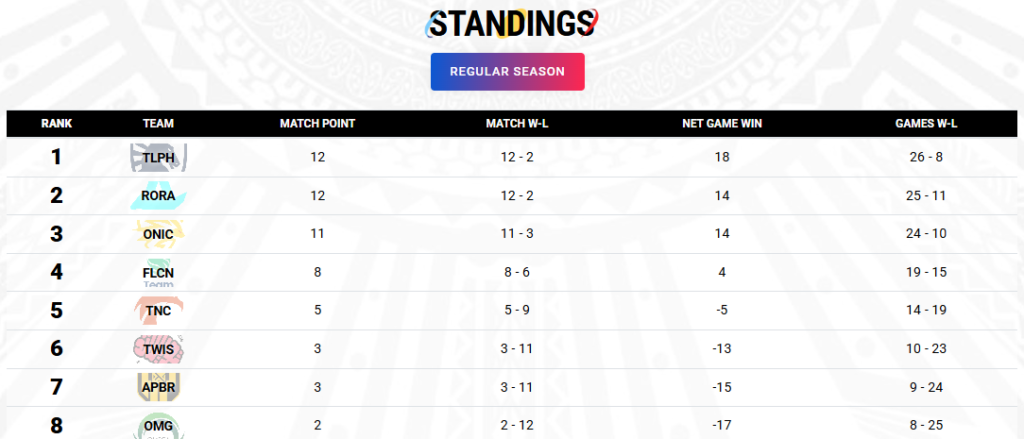Select the APBR team logo

coord(158,387)
